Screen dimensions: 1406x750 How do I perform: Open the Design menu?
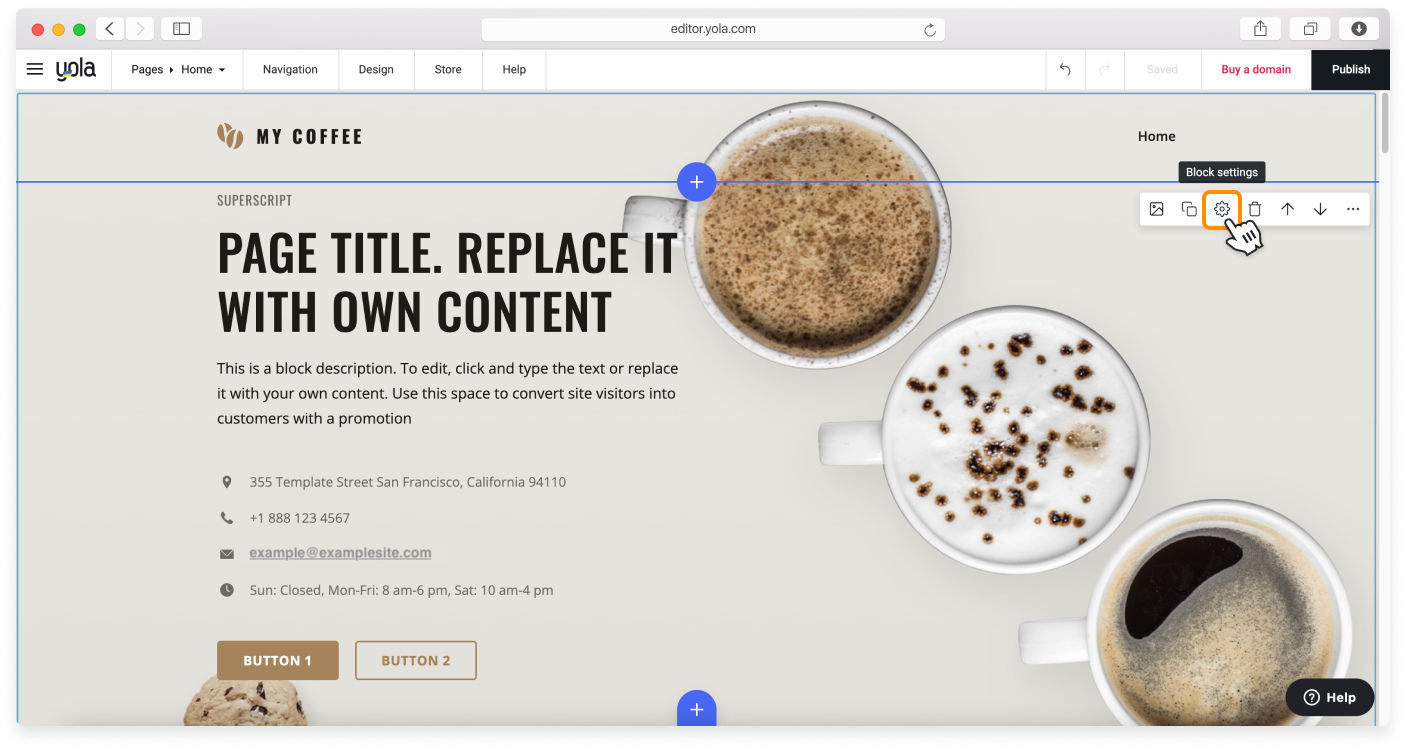coord(376,70)
